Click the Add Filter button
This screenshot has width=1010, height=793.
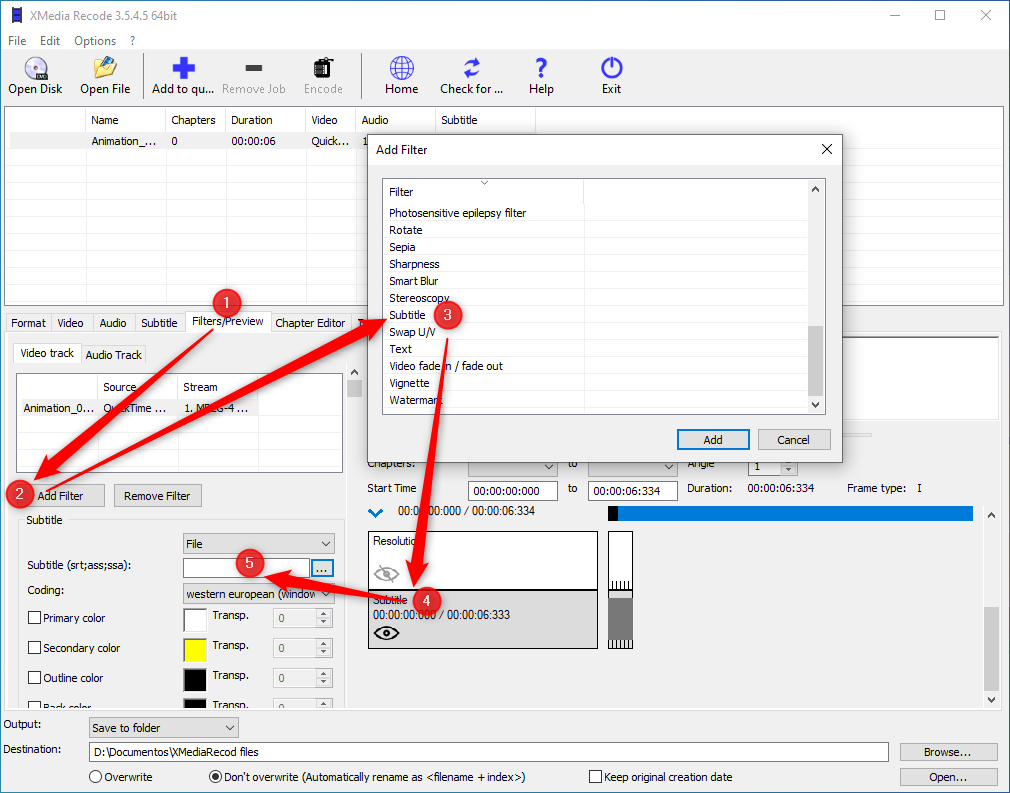pos(61,495)
